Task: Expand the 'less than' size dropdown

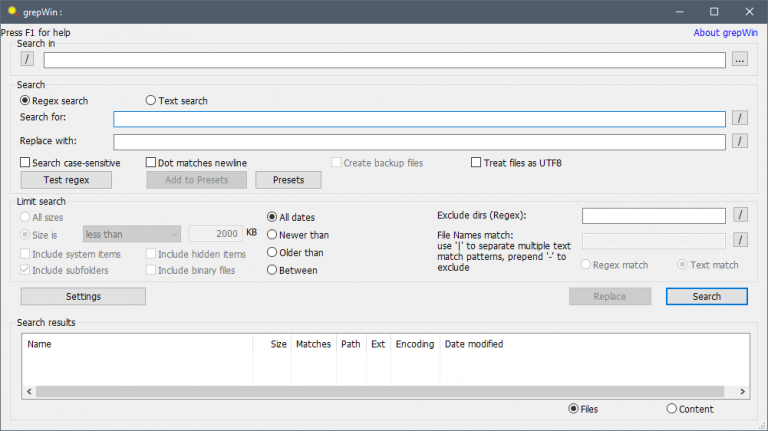Action: tap(131, 234)
